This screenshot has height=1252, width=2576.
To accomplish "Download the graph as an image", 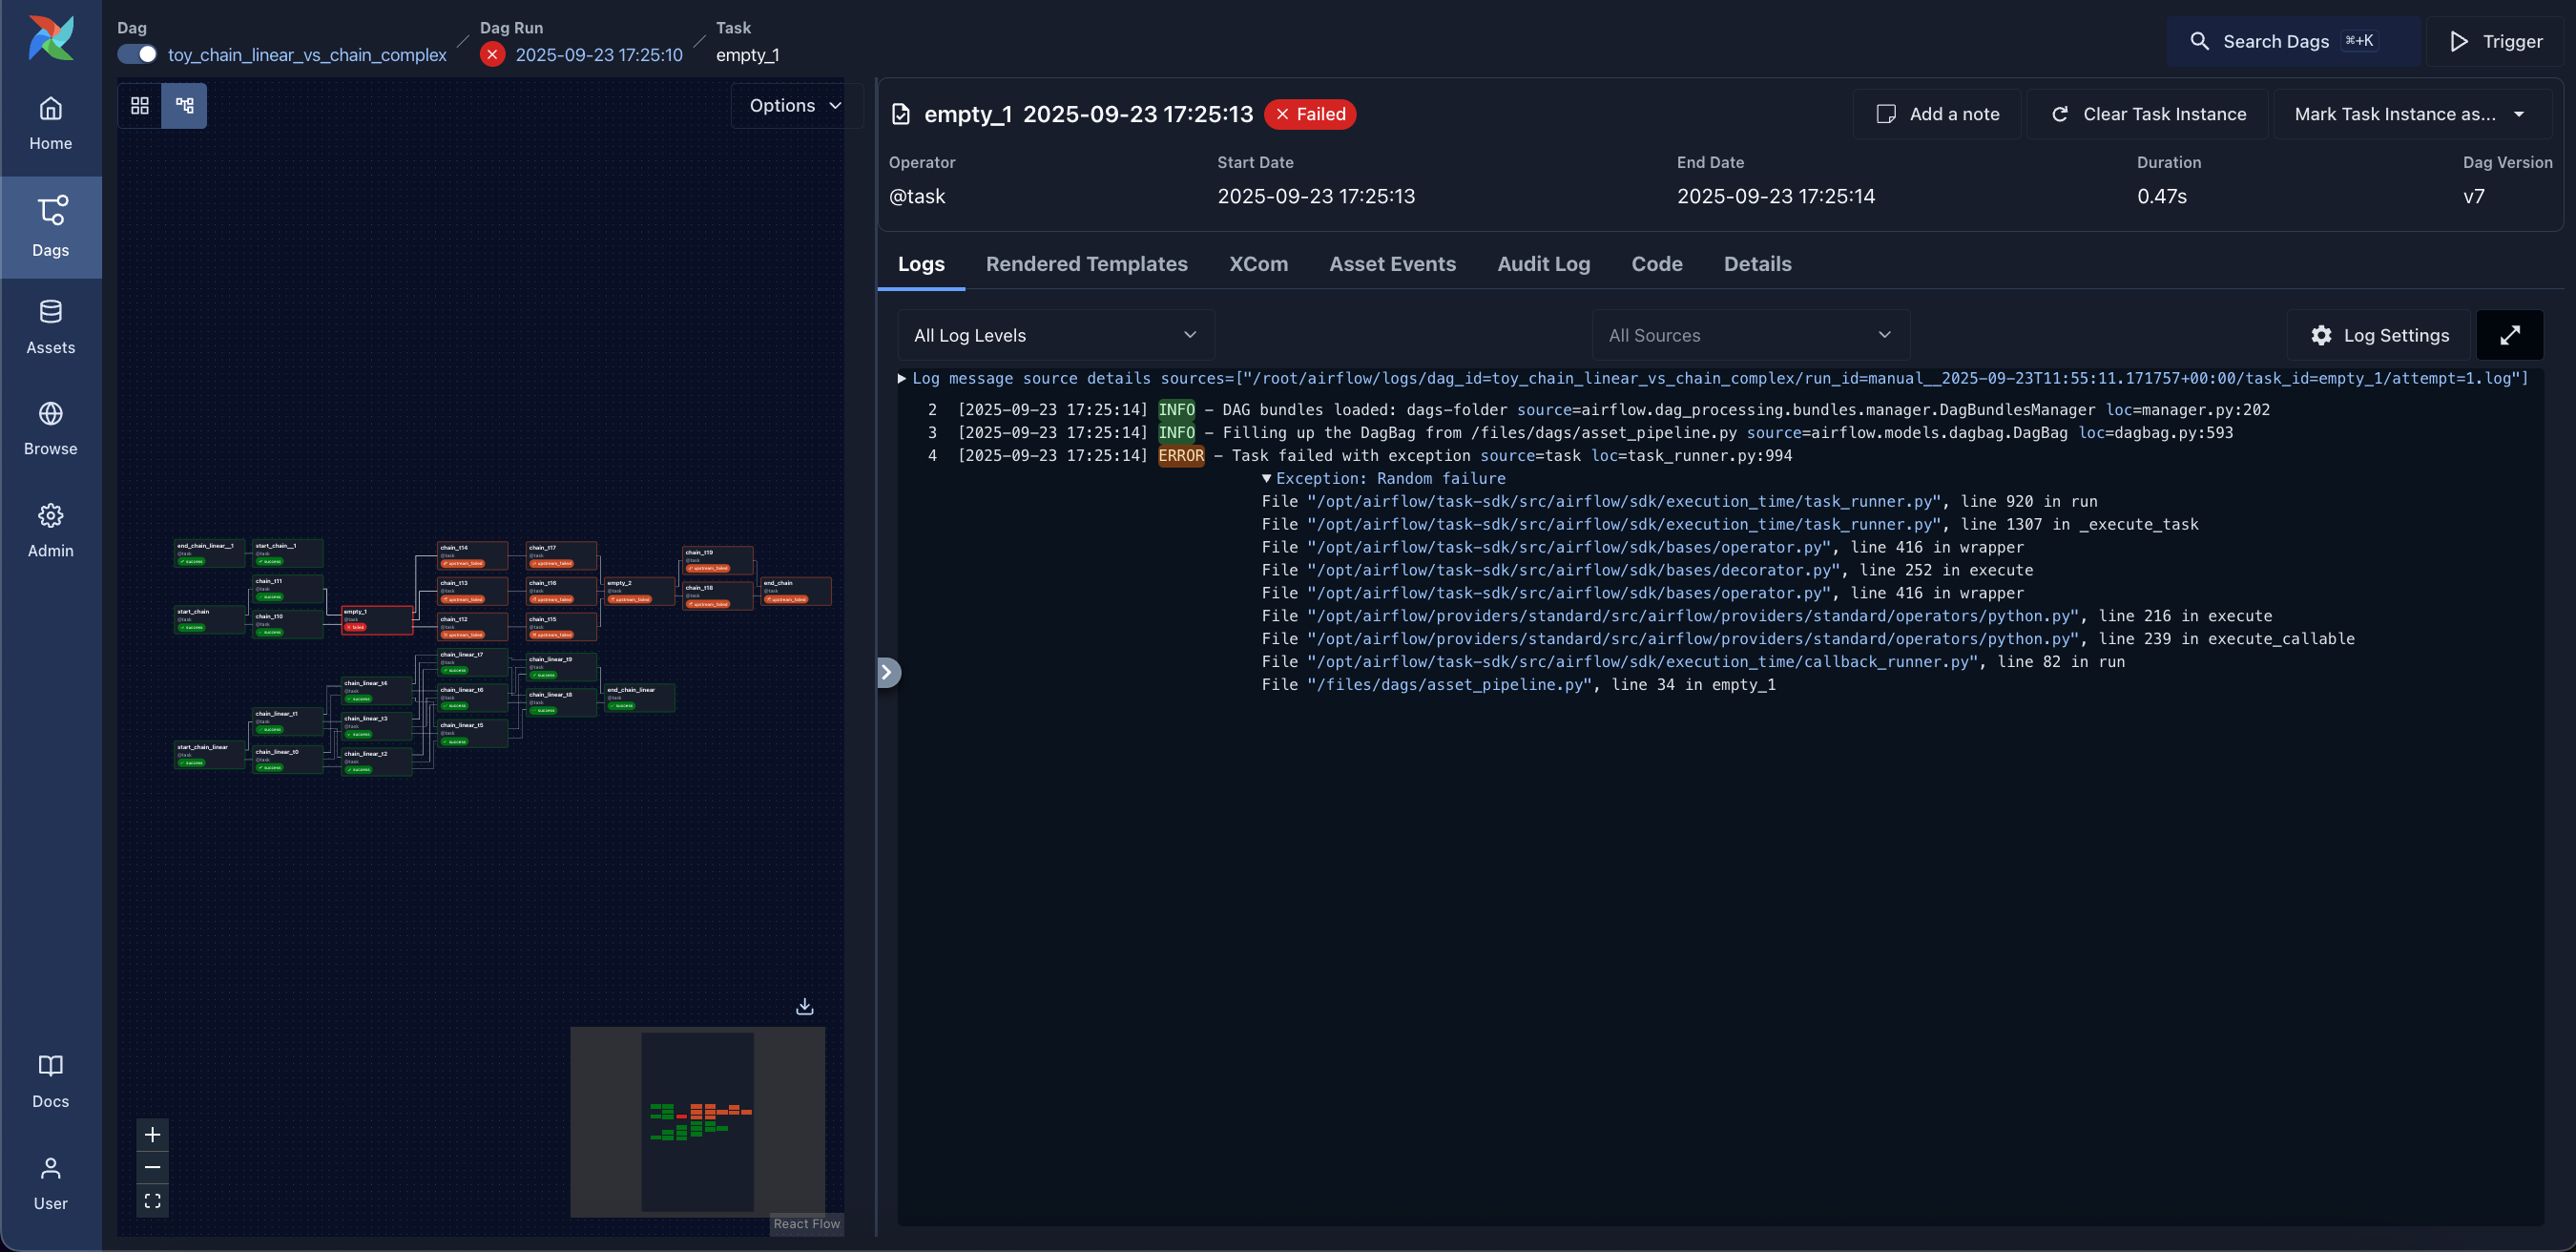I will pos(804,1006).
